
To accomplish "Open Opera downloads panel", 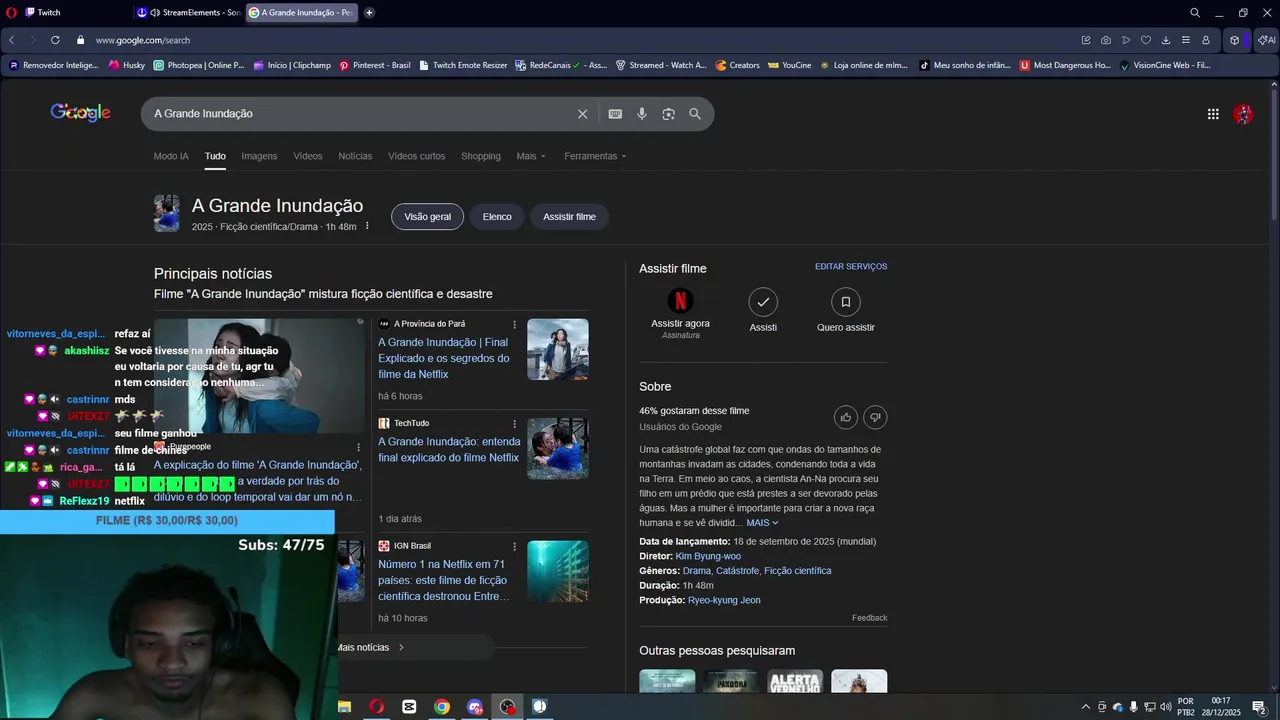I will tap(1166, 40).
